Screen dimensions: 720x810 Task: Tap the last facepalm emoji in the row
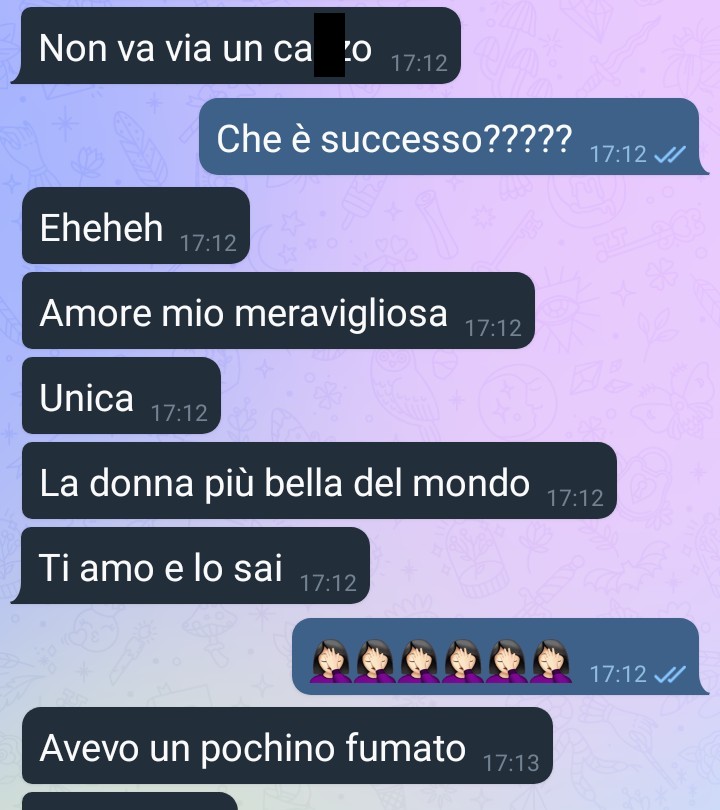pos(551,661)
